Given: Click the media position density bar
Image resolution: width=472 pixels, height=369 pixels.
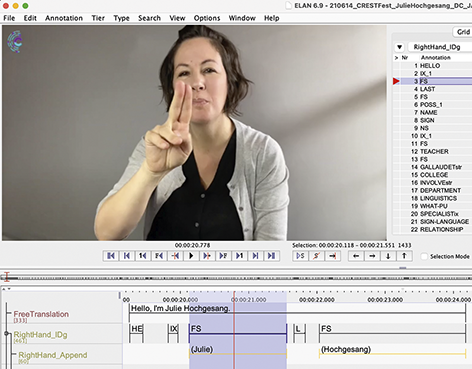Looking at the screenshot, I should coord(236,277).
